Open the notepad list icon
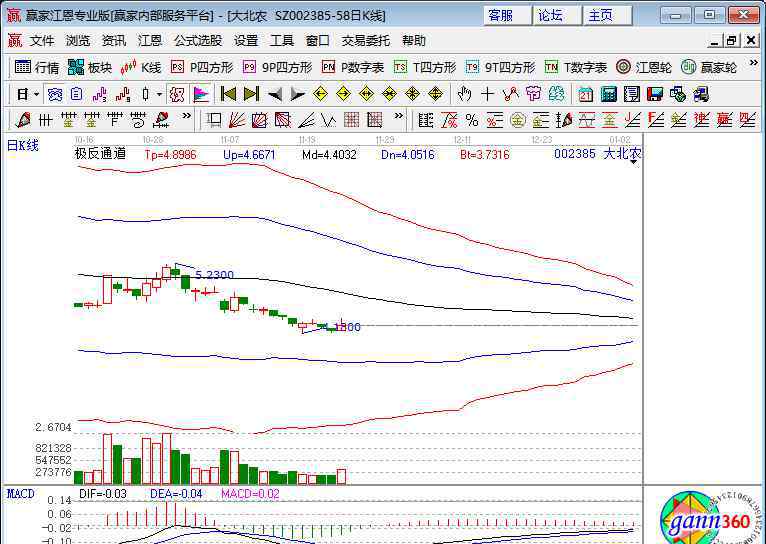 tap(632, 94)
